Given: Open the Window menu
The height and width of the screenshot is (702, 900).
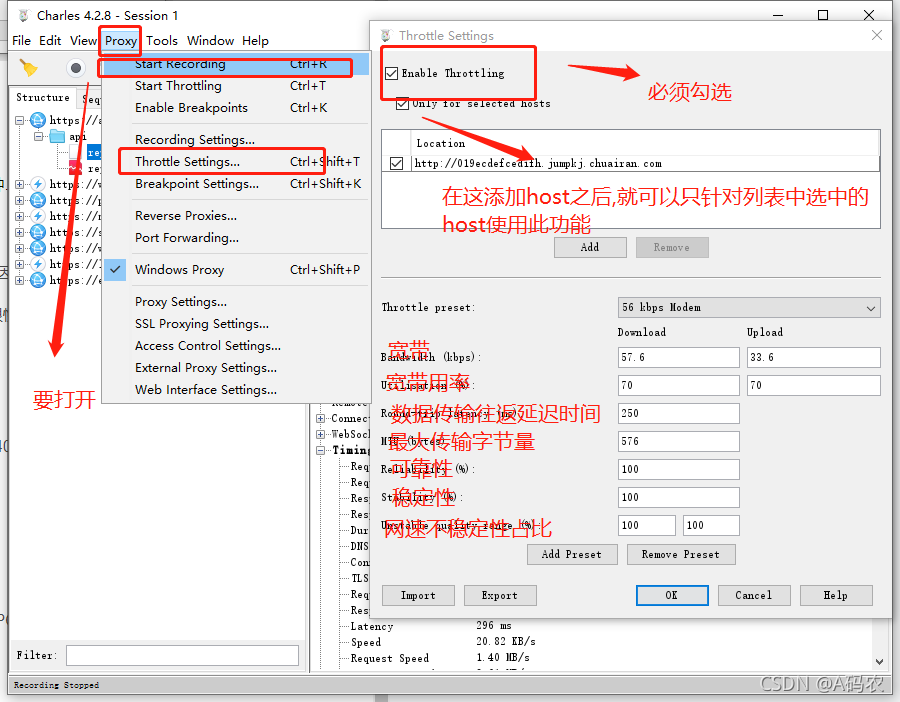Looking at the screenshot, I should click(x=210, y=41).
